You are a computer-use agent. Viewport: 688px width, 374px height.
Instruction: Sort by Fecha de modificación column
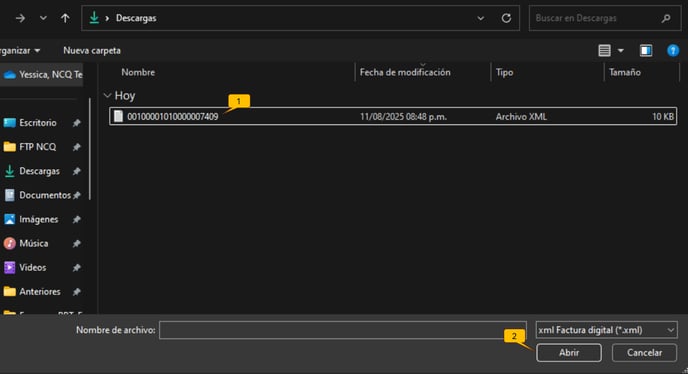[x=405, y=72]
